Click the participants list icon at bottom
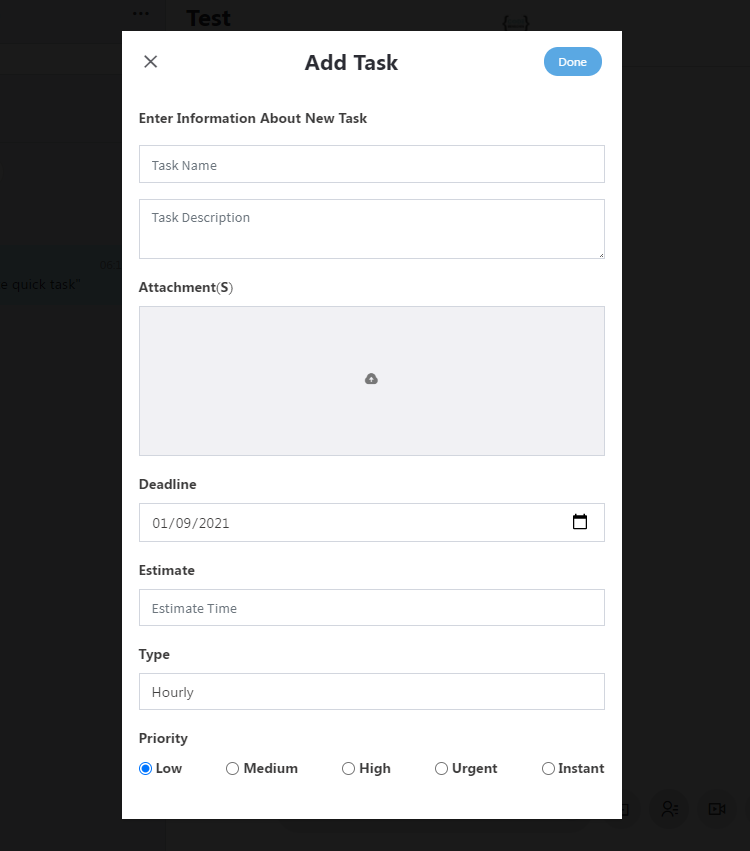 (x=670, y=809)
